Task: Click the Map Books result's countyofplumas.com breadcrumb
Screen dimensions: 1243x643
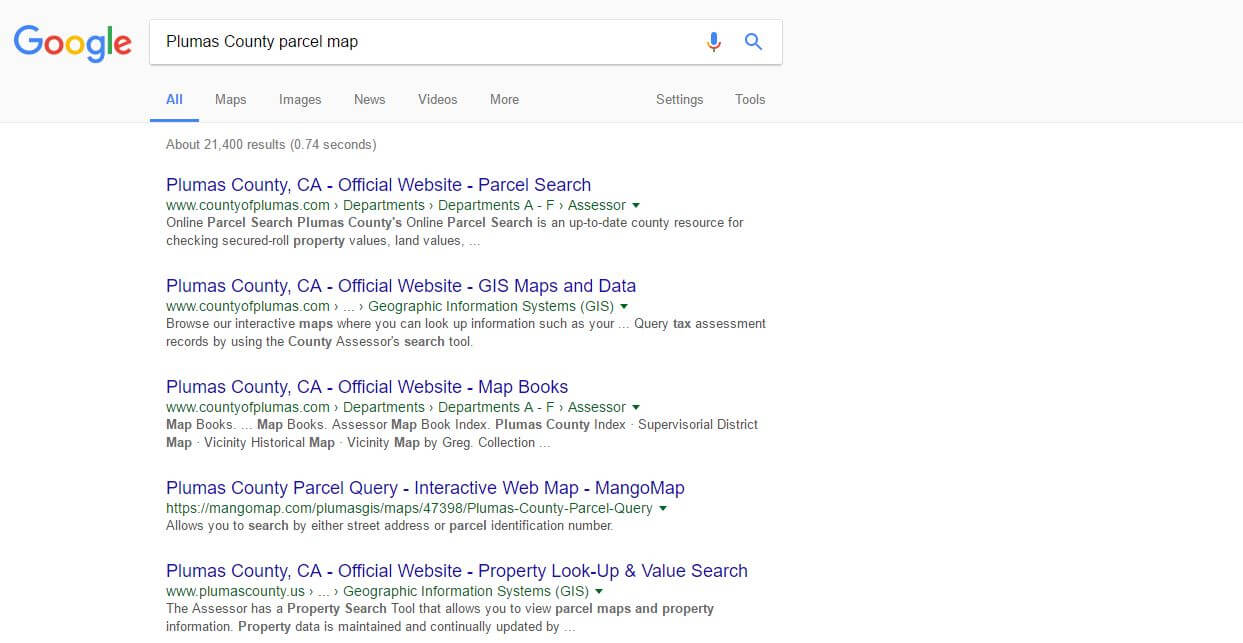Action: tap(395, 407)
